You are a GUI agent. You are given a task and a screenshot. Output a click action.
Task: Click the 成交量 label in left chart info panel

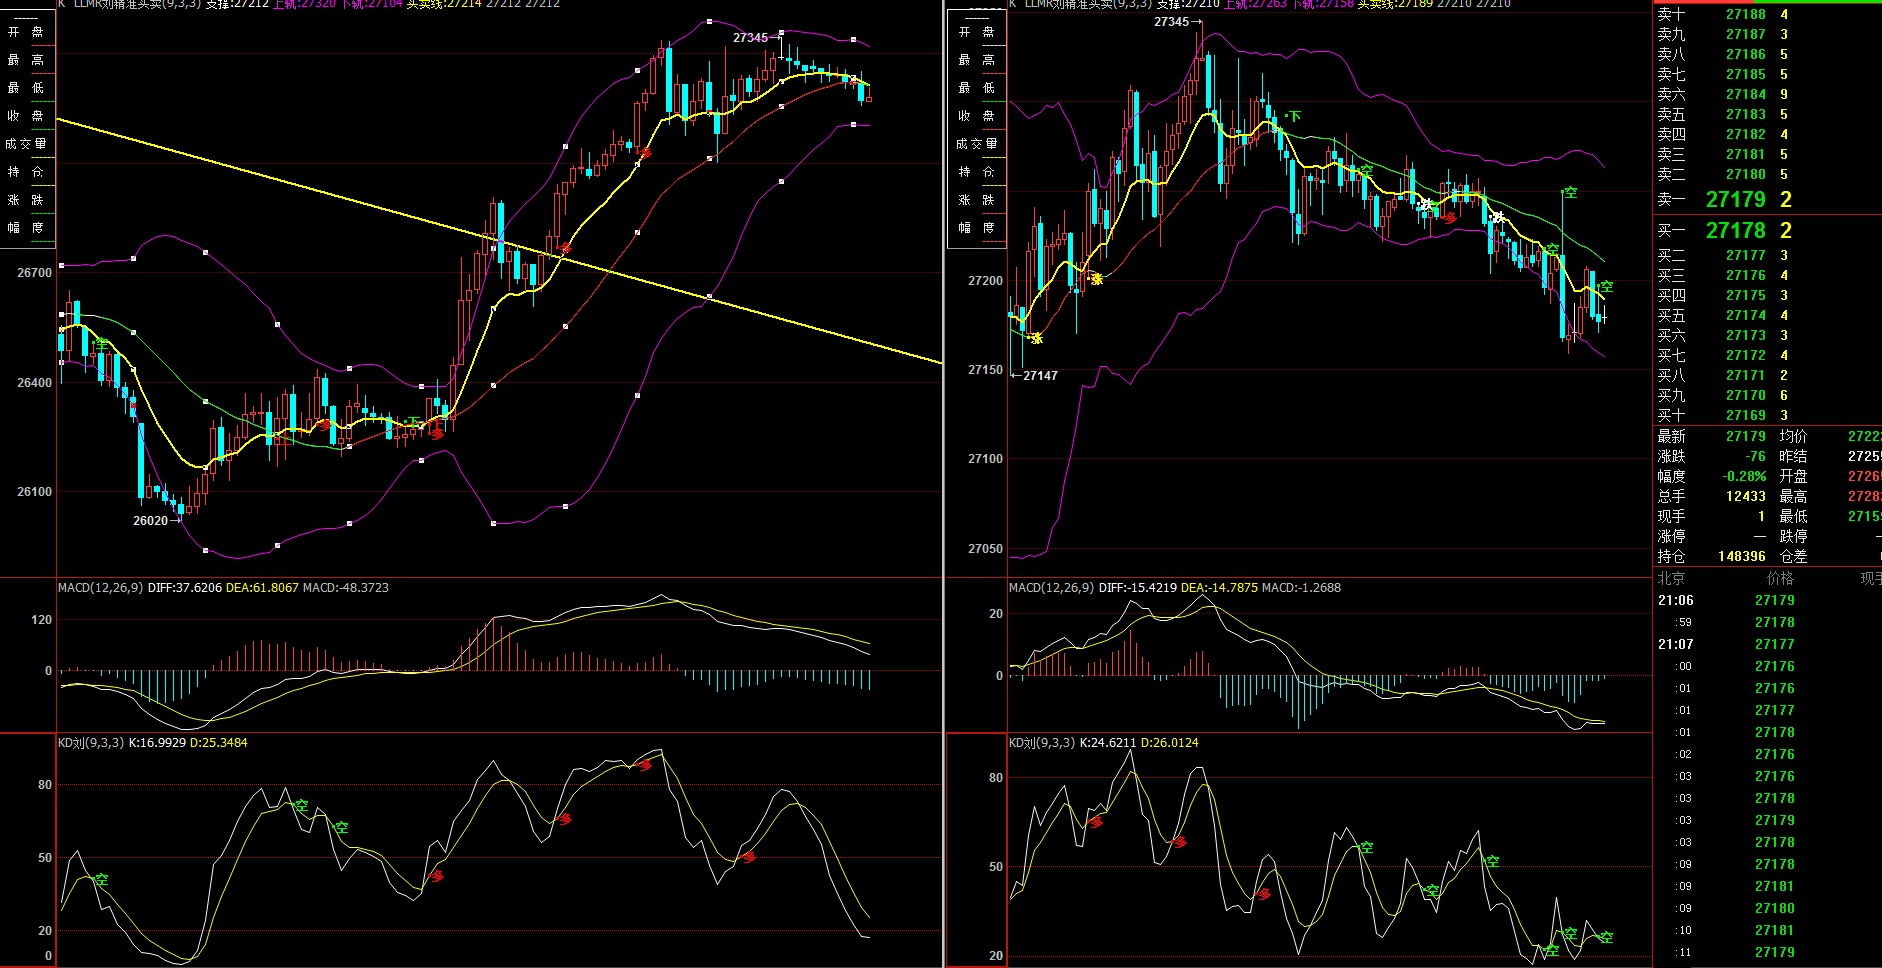pos(26,144)
